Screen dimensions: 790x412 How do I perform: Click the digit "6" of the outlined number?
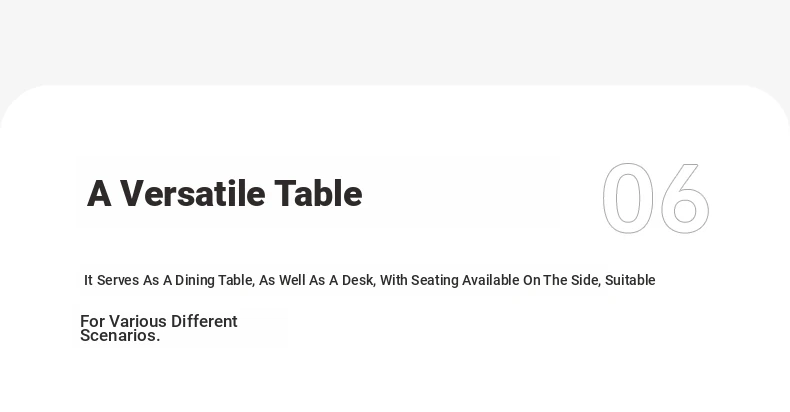coord(685,198)
